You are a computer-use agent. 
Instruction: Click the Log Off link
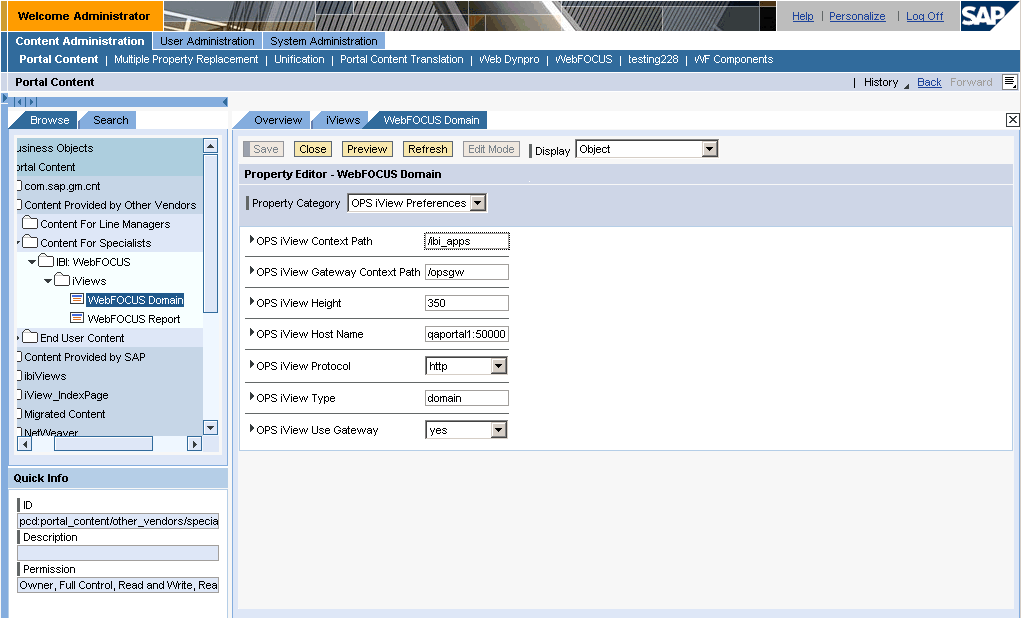(924, 16)
